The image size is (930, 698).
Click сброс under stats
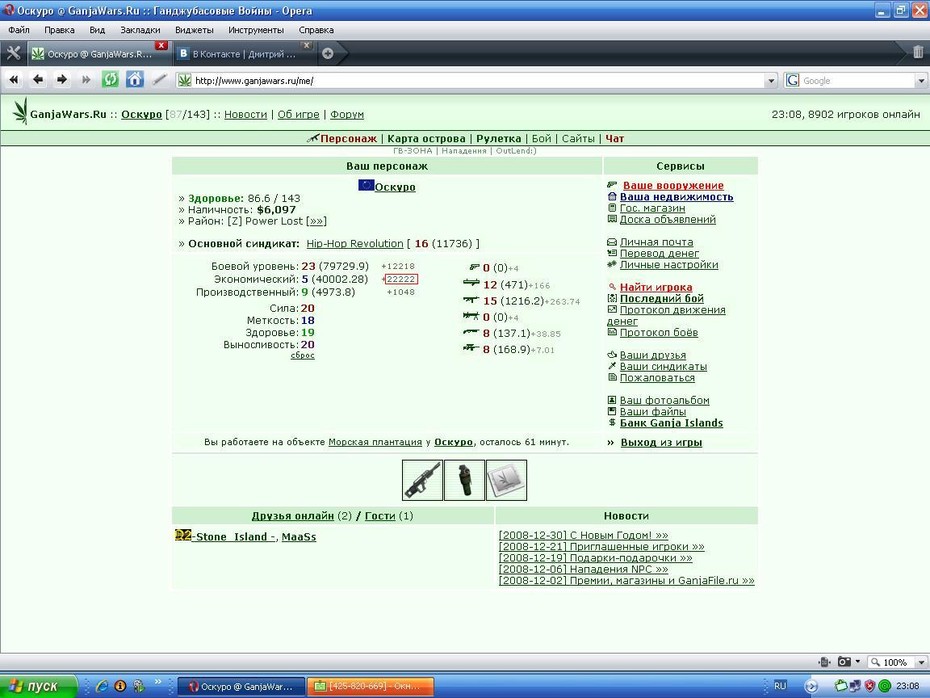(302, 355)
